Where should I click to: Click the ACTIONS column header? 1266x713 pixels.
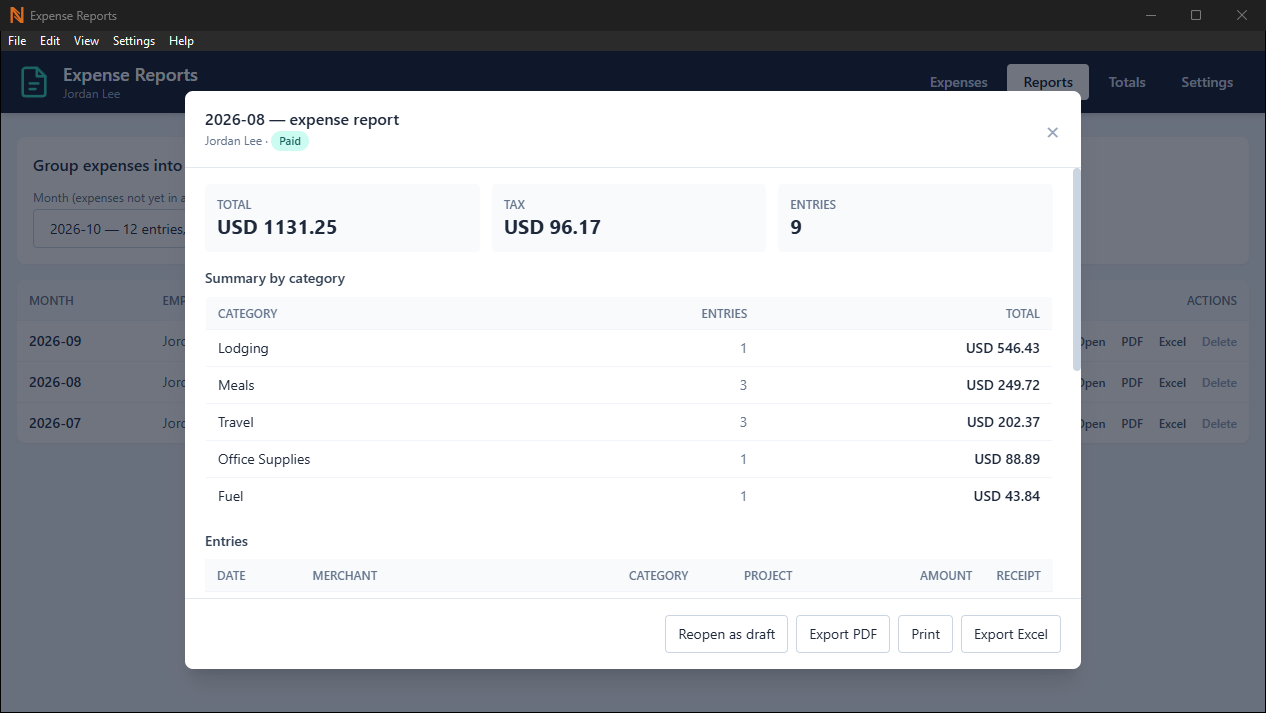pos(1212,301)
